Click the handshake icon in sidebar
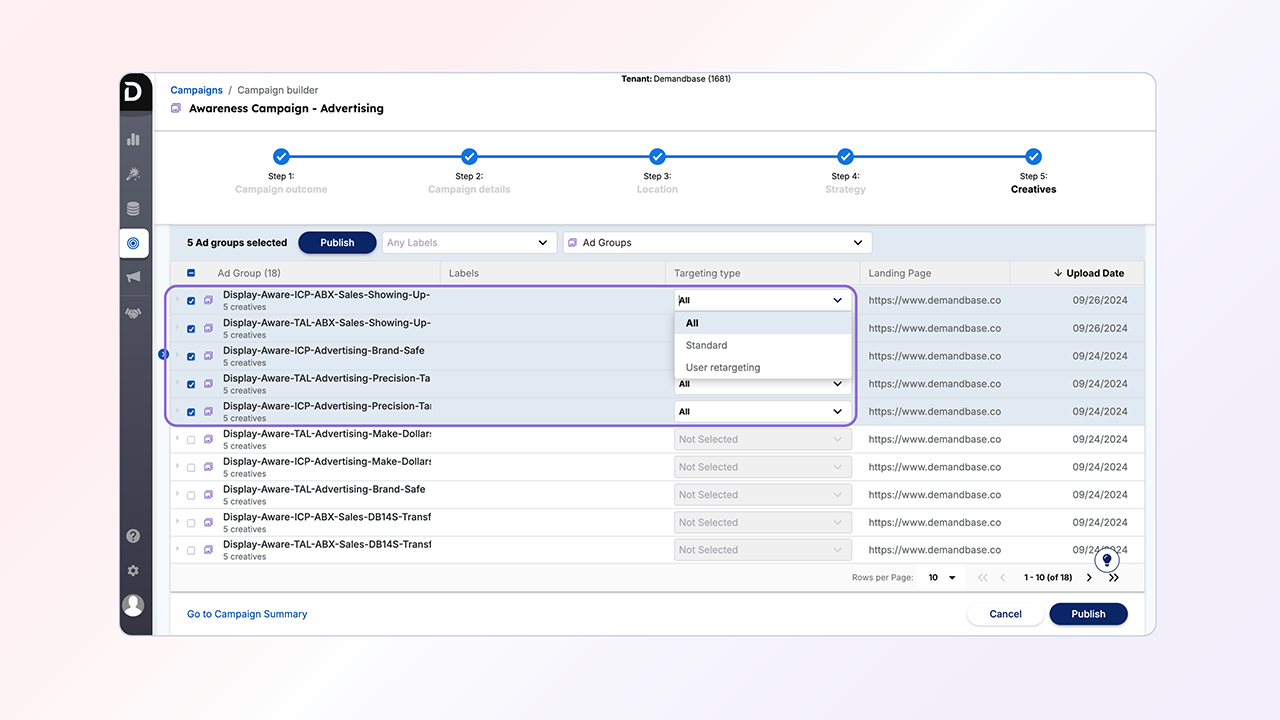1280x720 pixels. [133, 313]
